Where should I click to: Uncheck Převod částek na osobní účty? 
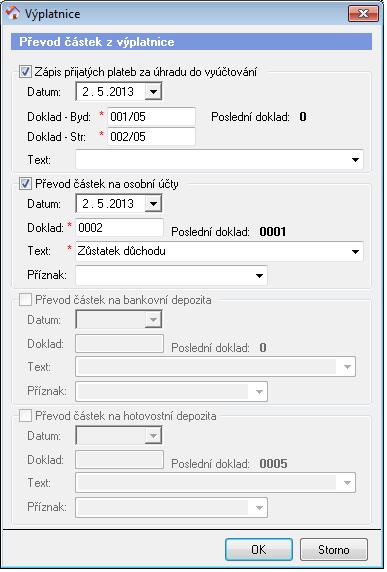[25, 183]
